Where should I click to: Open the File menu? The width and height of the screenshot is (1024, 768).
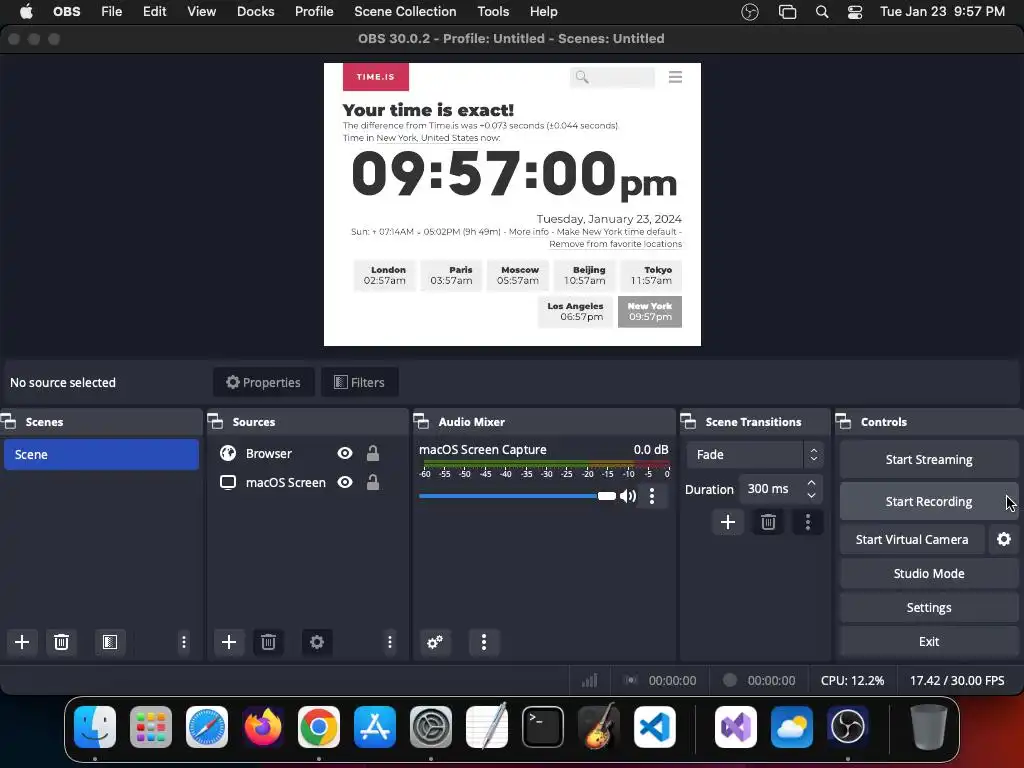tap(112, 12)
